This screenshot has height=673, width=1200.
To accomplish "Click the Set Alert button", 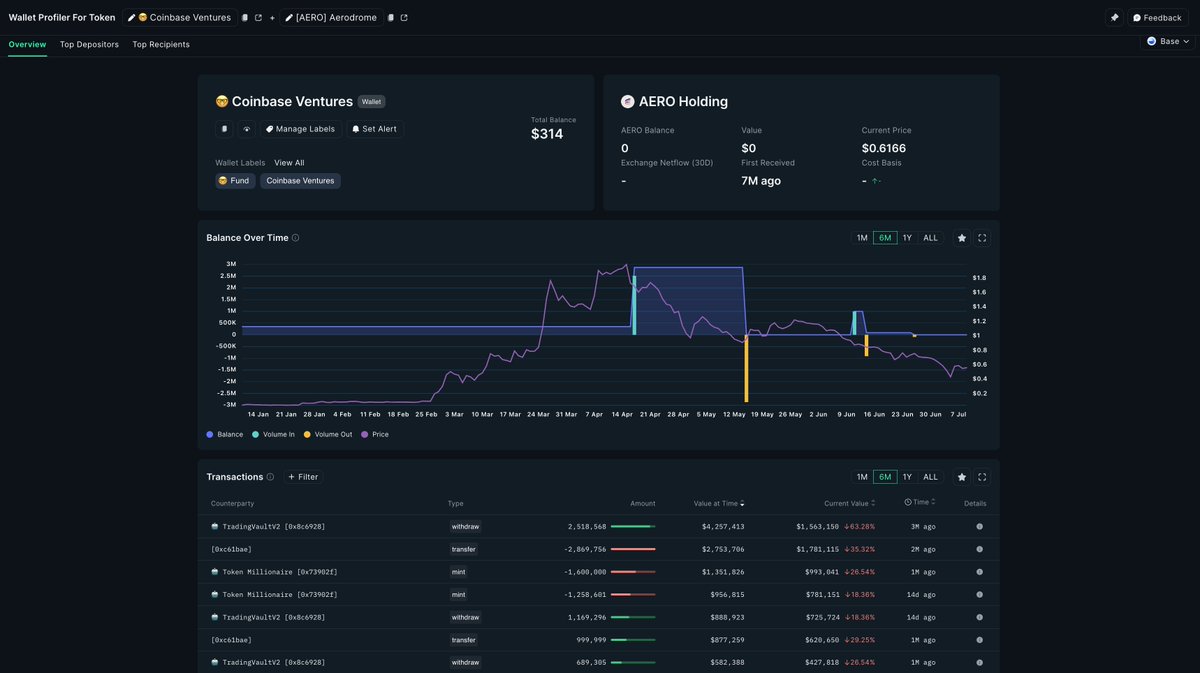I will tap(375, 129).
